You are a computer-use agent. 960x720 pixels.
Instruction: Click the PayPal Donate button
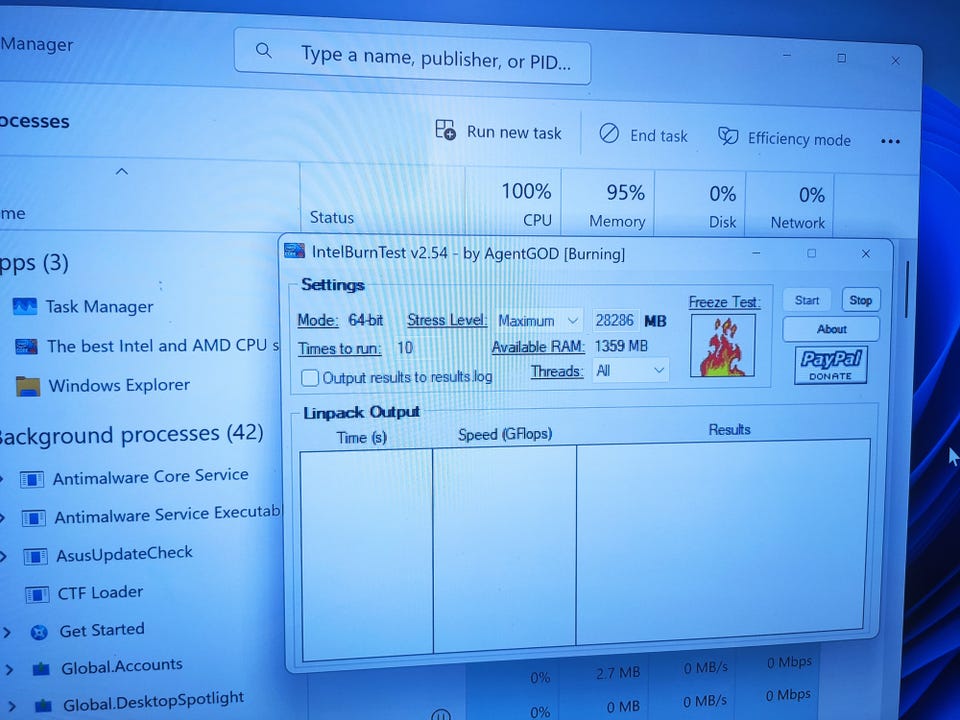(x=831, y=365)
